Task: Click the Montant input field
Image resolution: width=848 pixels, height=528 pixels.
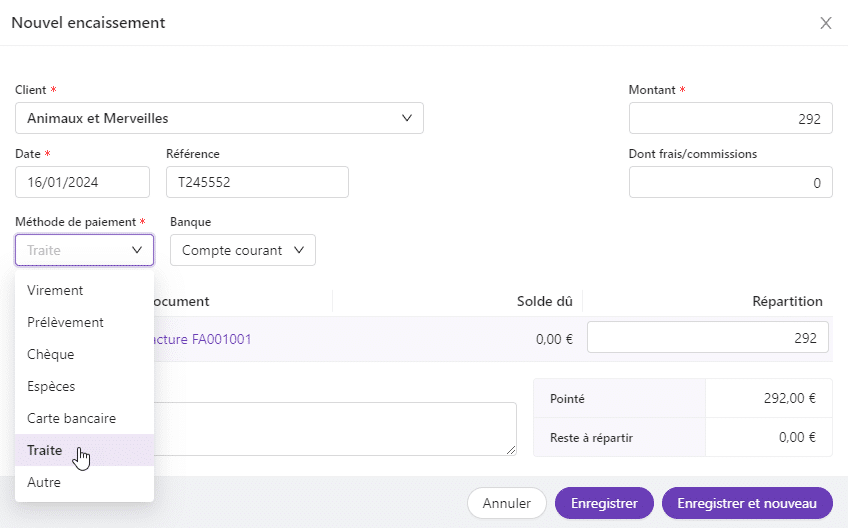Action: (x=730, y=118)
